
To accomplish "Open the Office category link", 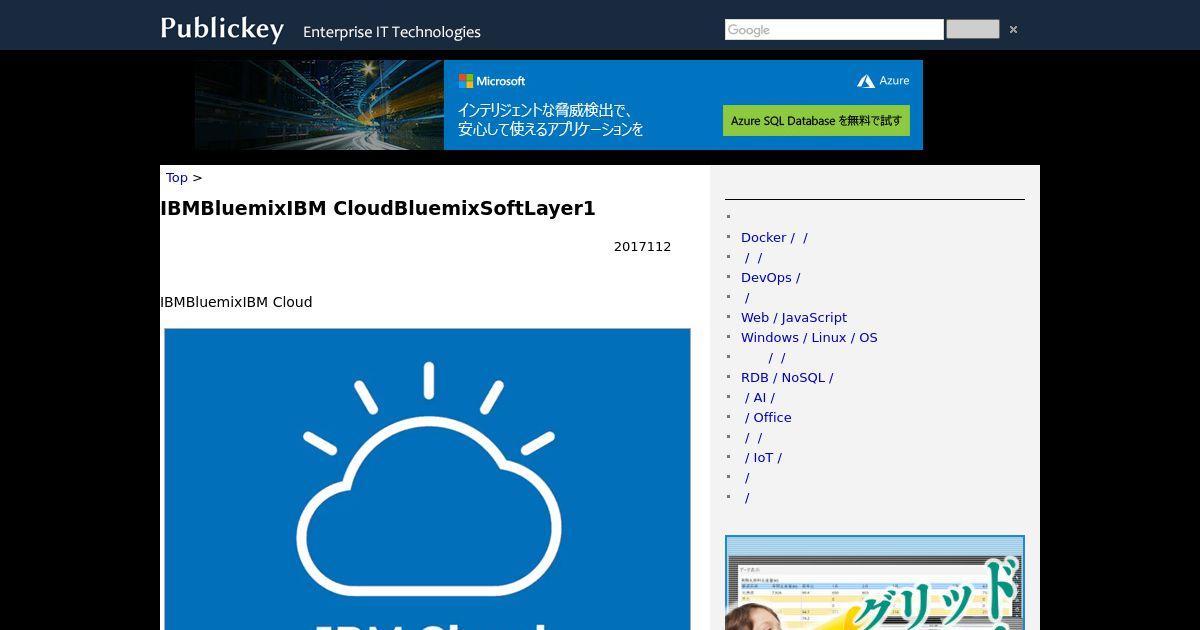I will coord(768,417).
